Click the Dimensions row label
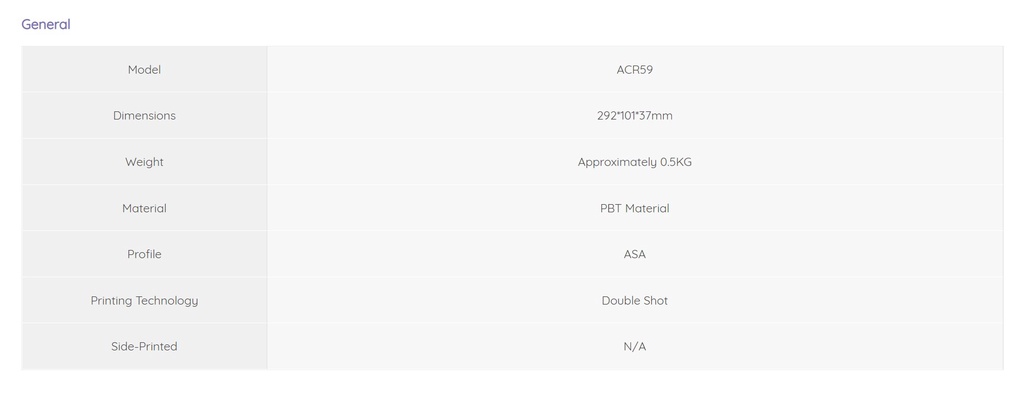Viewport: 1024px width, 405px height. (x=144, y=116)
